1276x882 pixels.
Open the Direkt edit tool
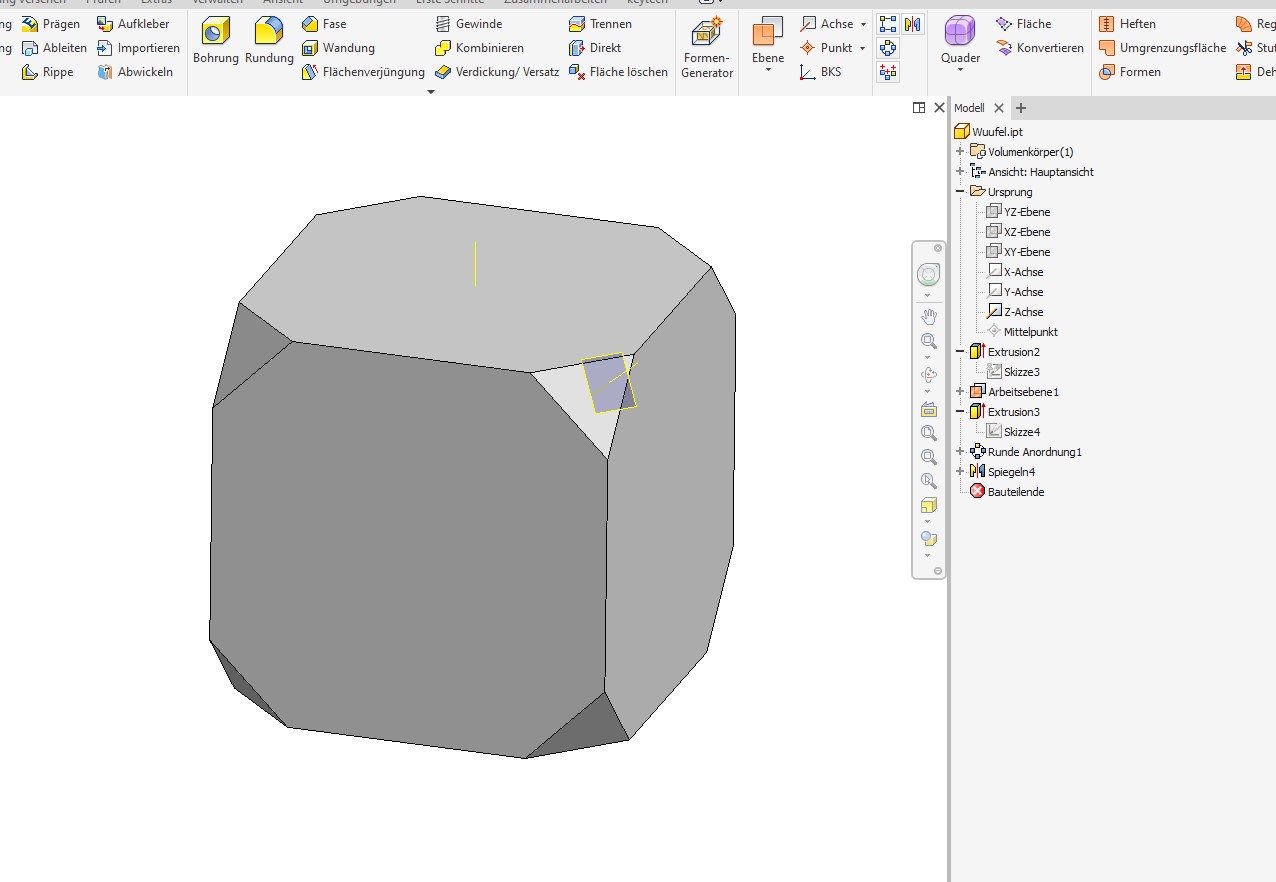point(595,48)
